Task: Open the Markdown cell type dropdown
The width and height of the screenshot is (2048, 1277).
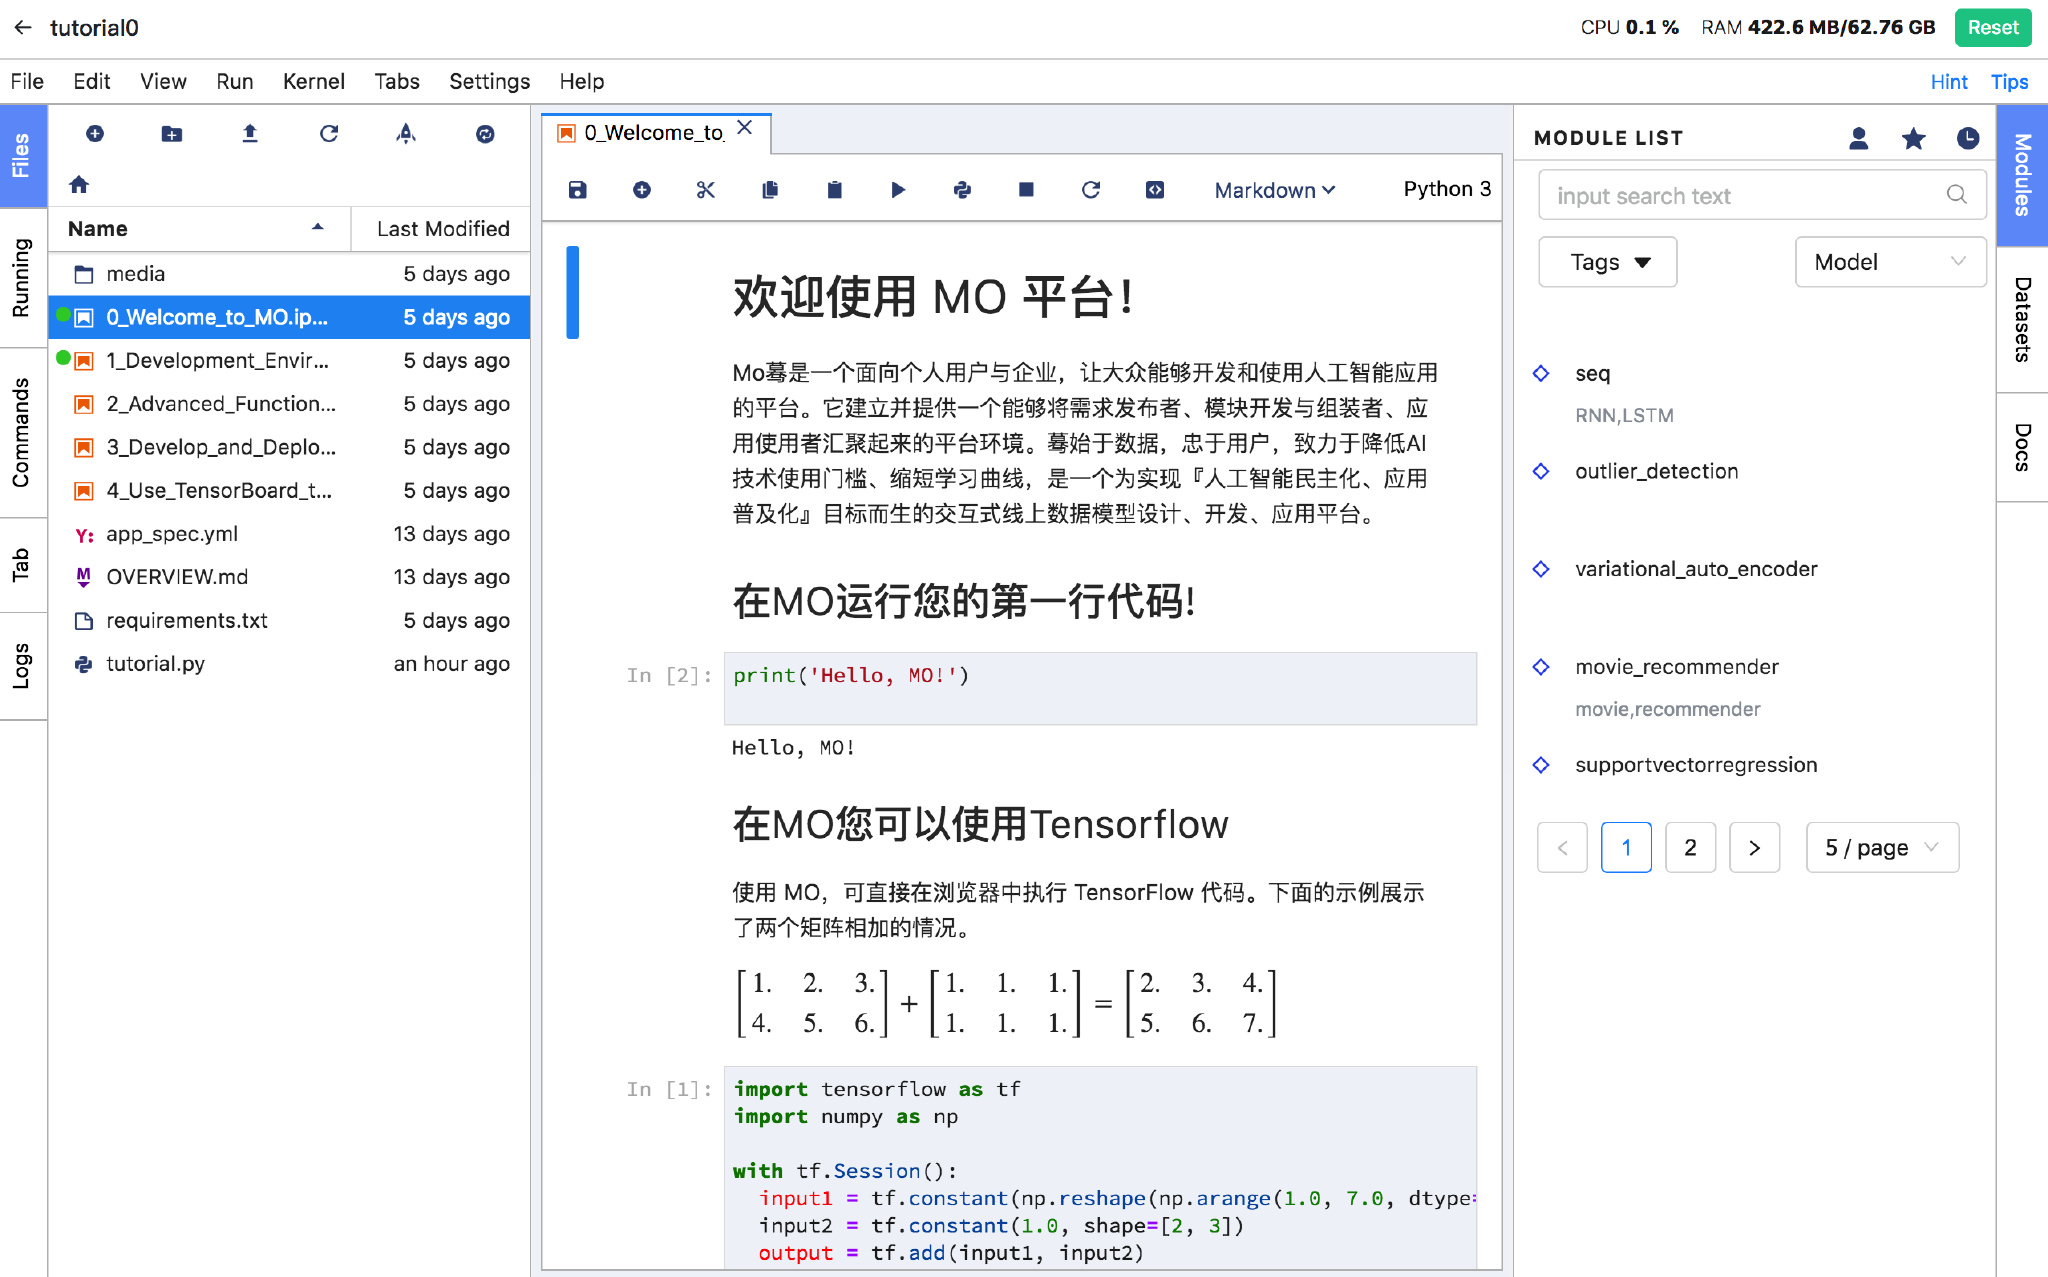Action: pyautogui.click(x=1274, y=190)
